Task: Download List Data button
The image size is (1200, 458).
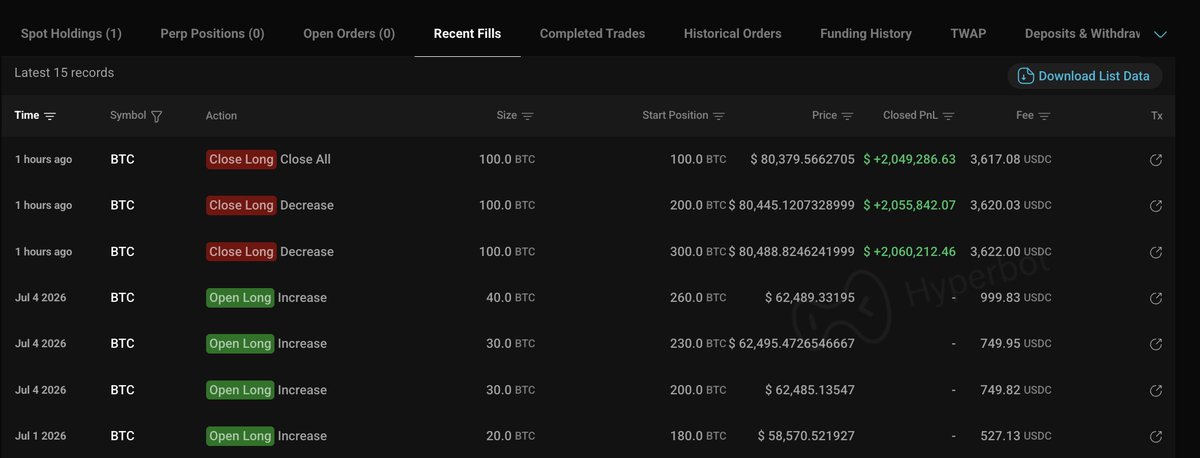Action: click(1085, 76)
